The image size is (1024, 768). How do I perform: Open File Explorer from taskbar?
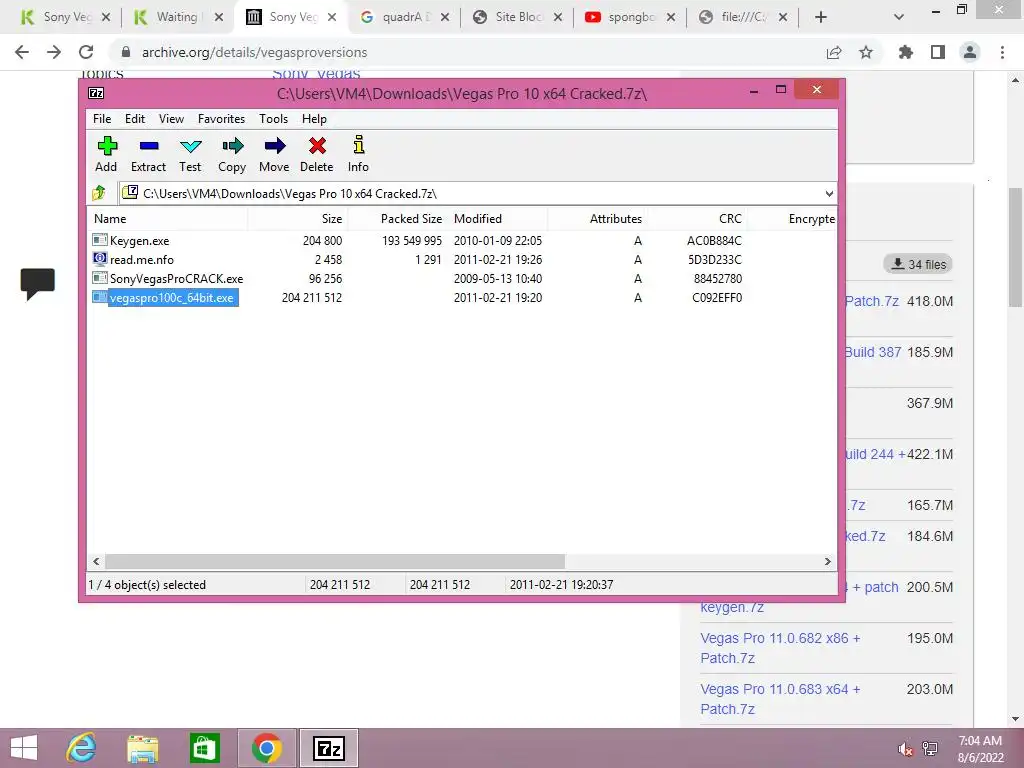(x=143, y=748)
